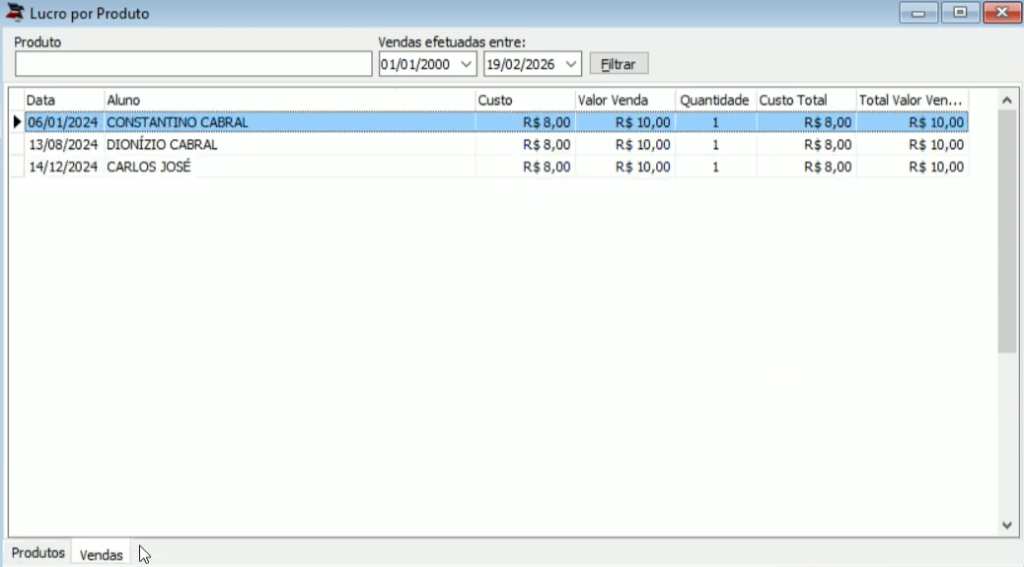Click Quantidade 1 in CONSTANTINO CABRAL row
Viewport: 1024px width, 567px height.
point(716,122)
